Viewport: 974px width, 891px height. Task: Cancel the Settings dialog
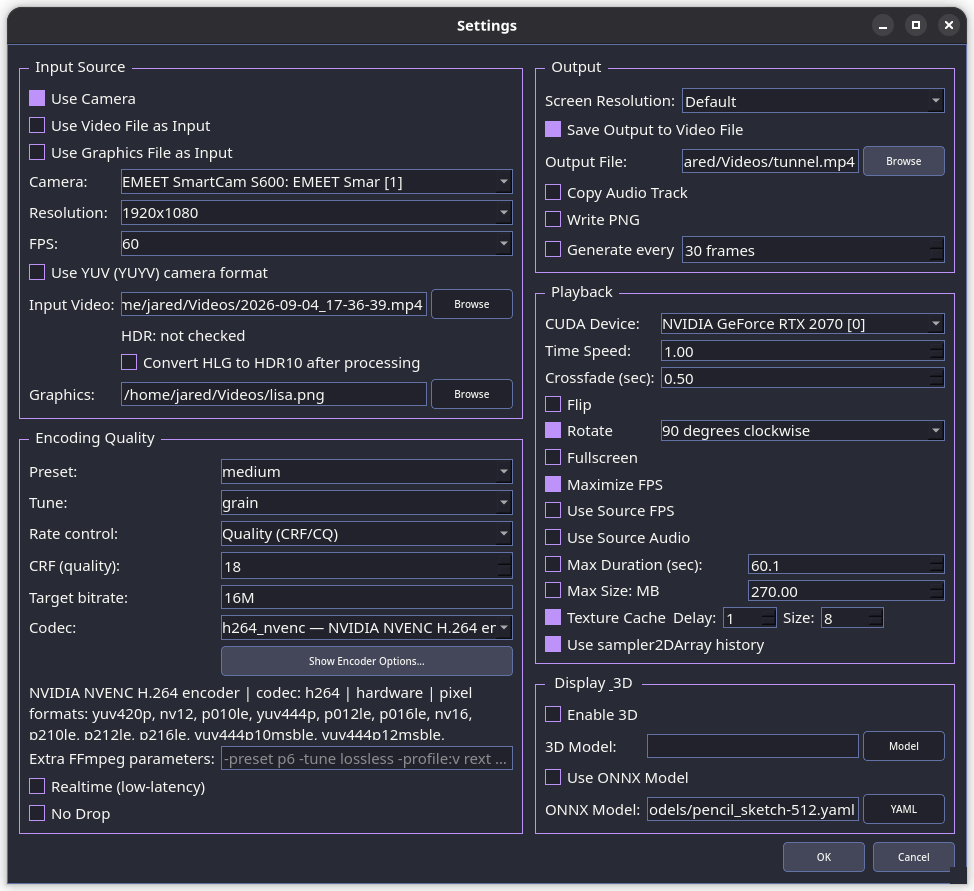pyautogui.click(x=914, y=857)
